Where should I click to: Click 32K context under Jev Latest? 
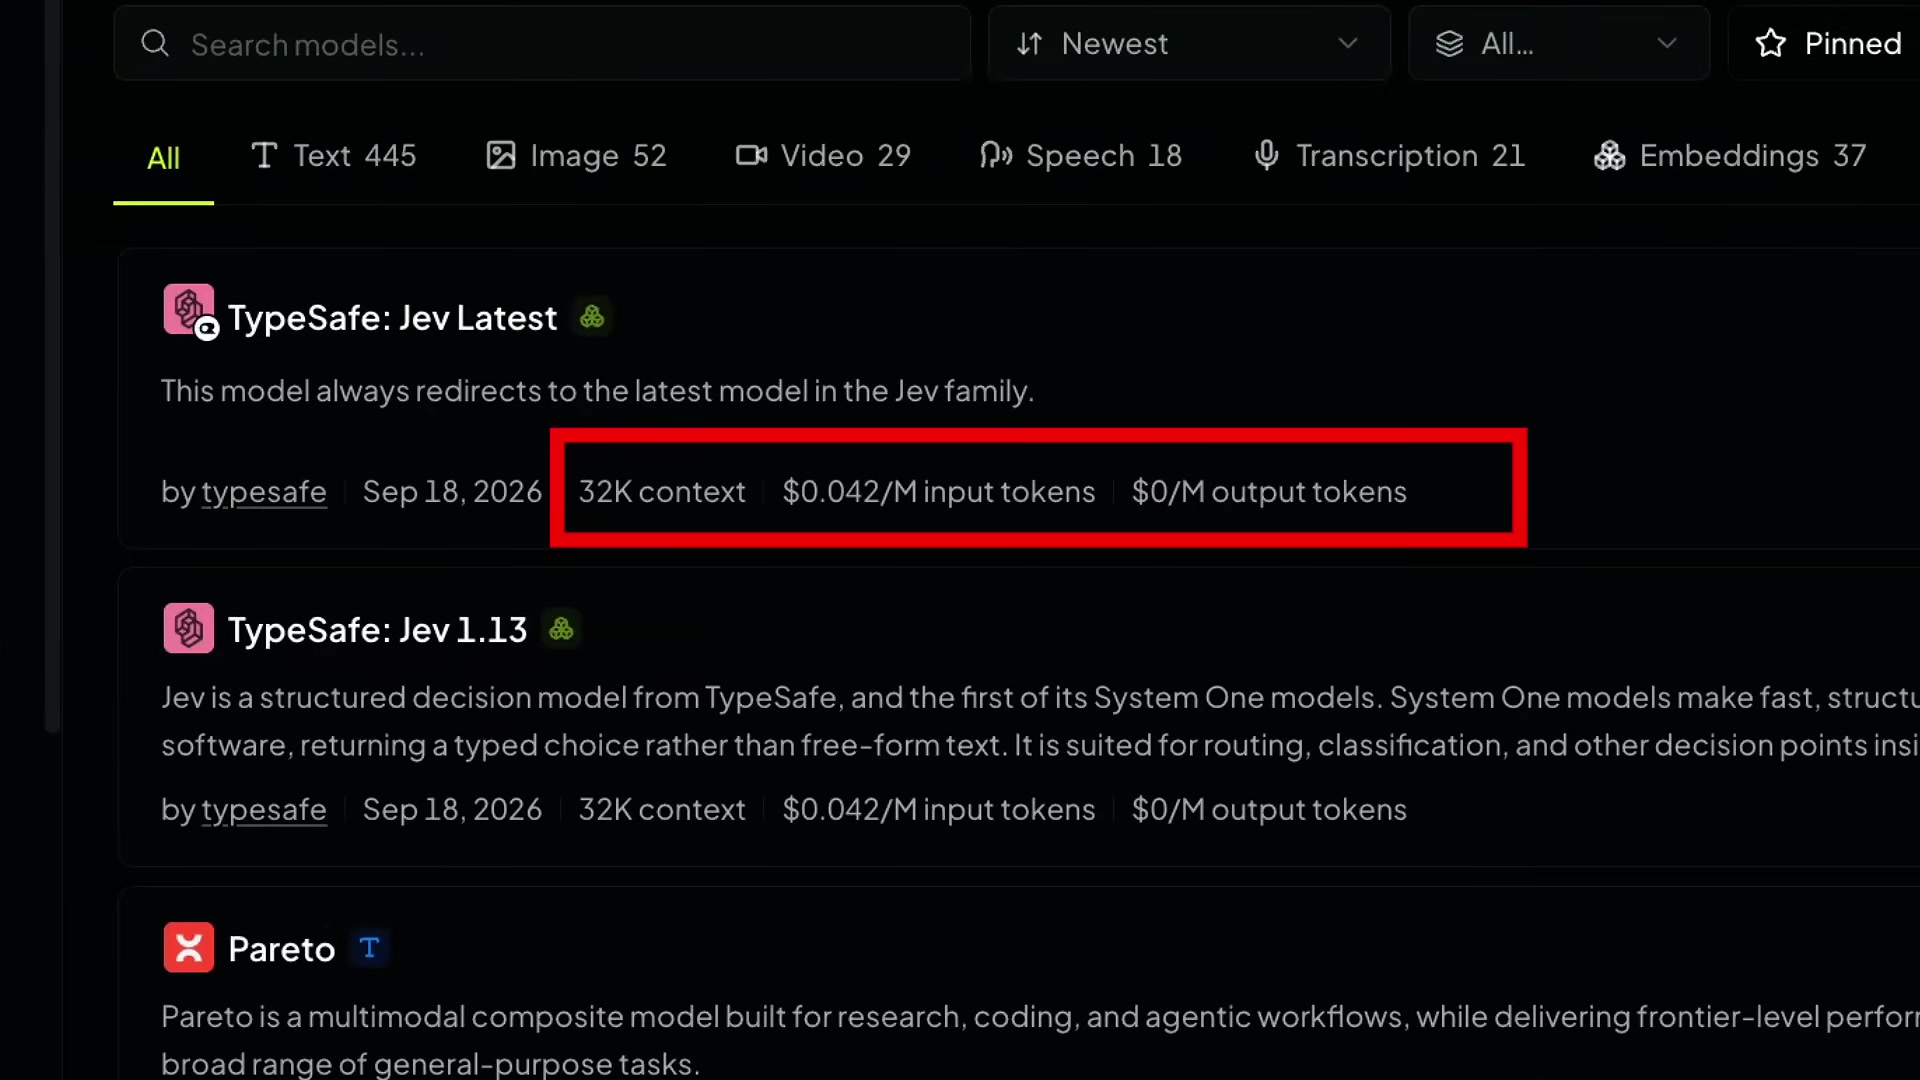[x=662, y=492]
